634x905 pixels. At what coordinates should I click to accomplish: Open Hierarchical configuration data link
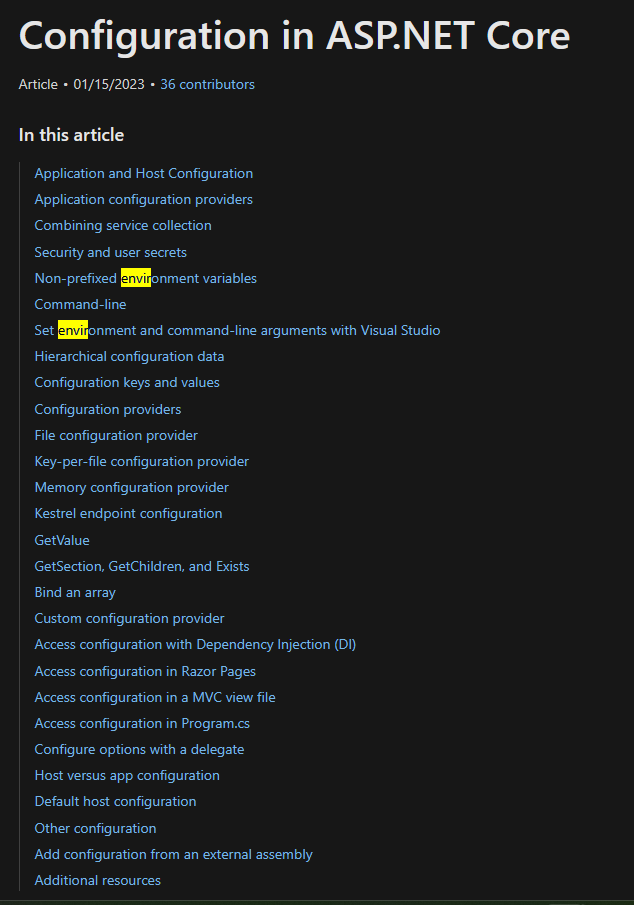(129, 356)
